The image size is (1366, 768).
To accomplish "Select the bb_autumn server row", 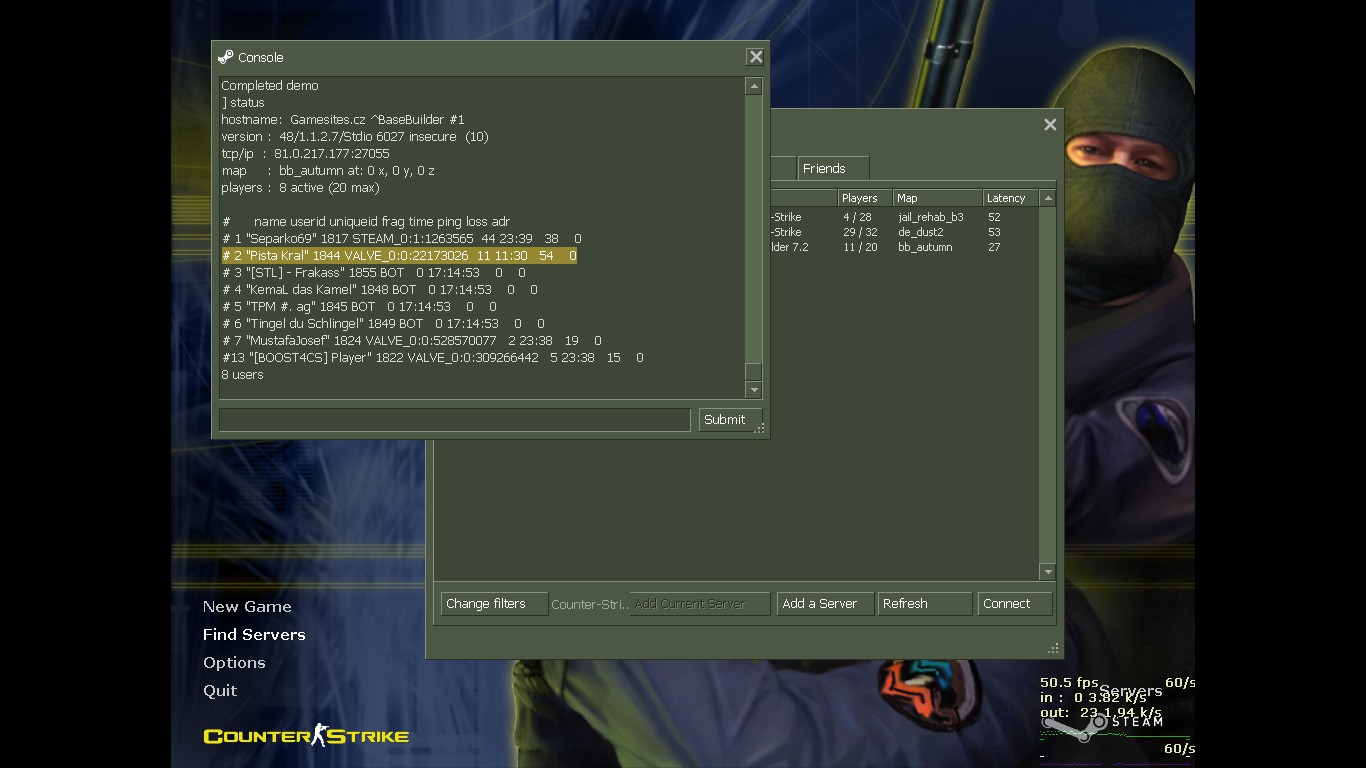I will [x=903, y=247].
